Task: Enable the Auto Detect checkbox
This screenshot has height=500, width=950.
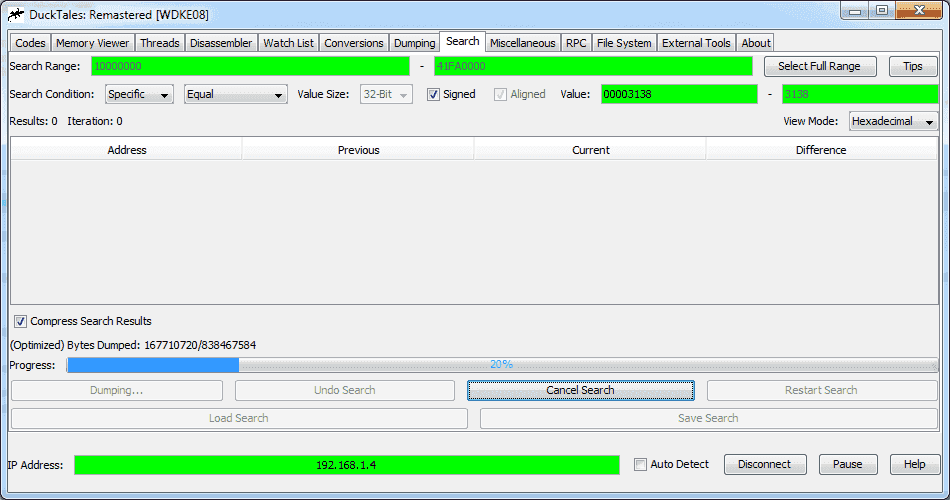Action: 640,464
